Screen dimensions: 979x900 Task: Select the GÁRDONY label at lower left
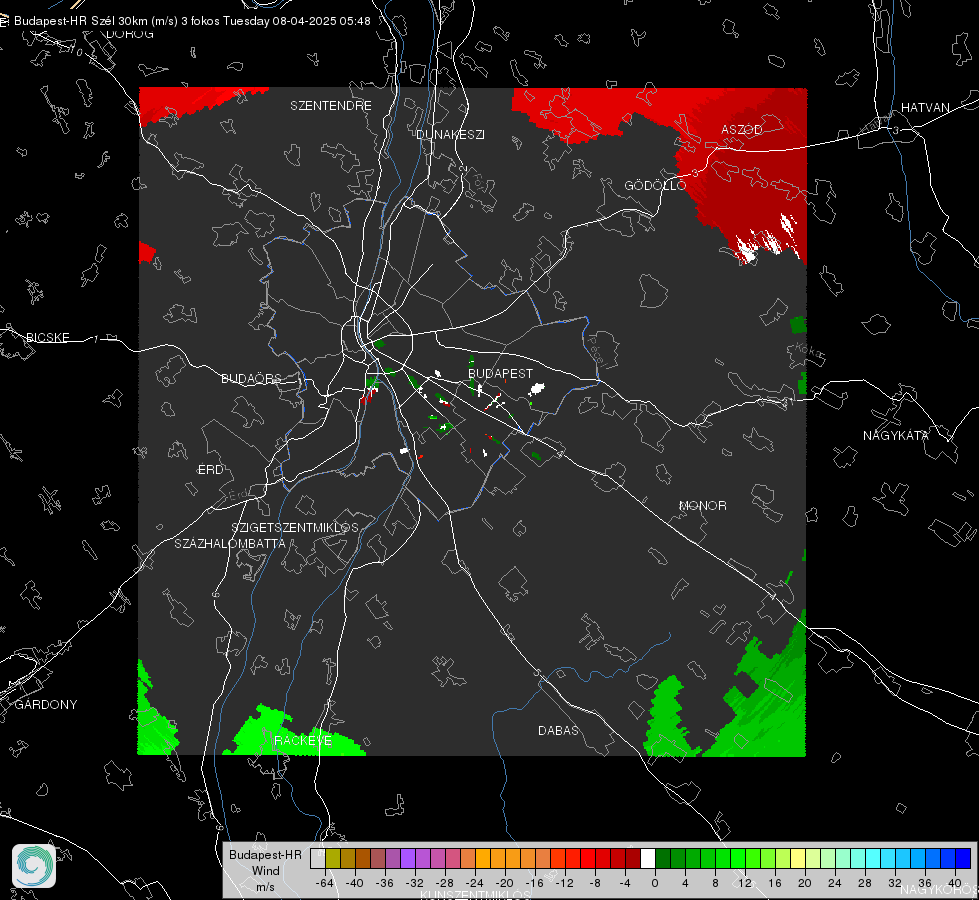click(x=46, y=705)
